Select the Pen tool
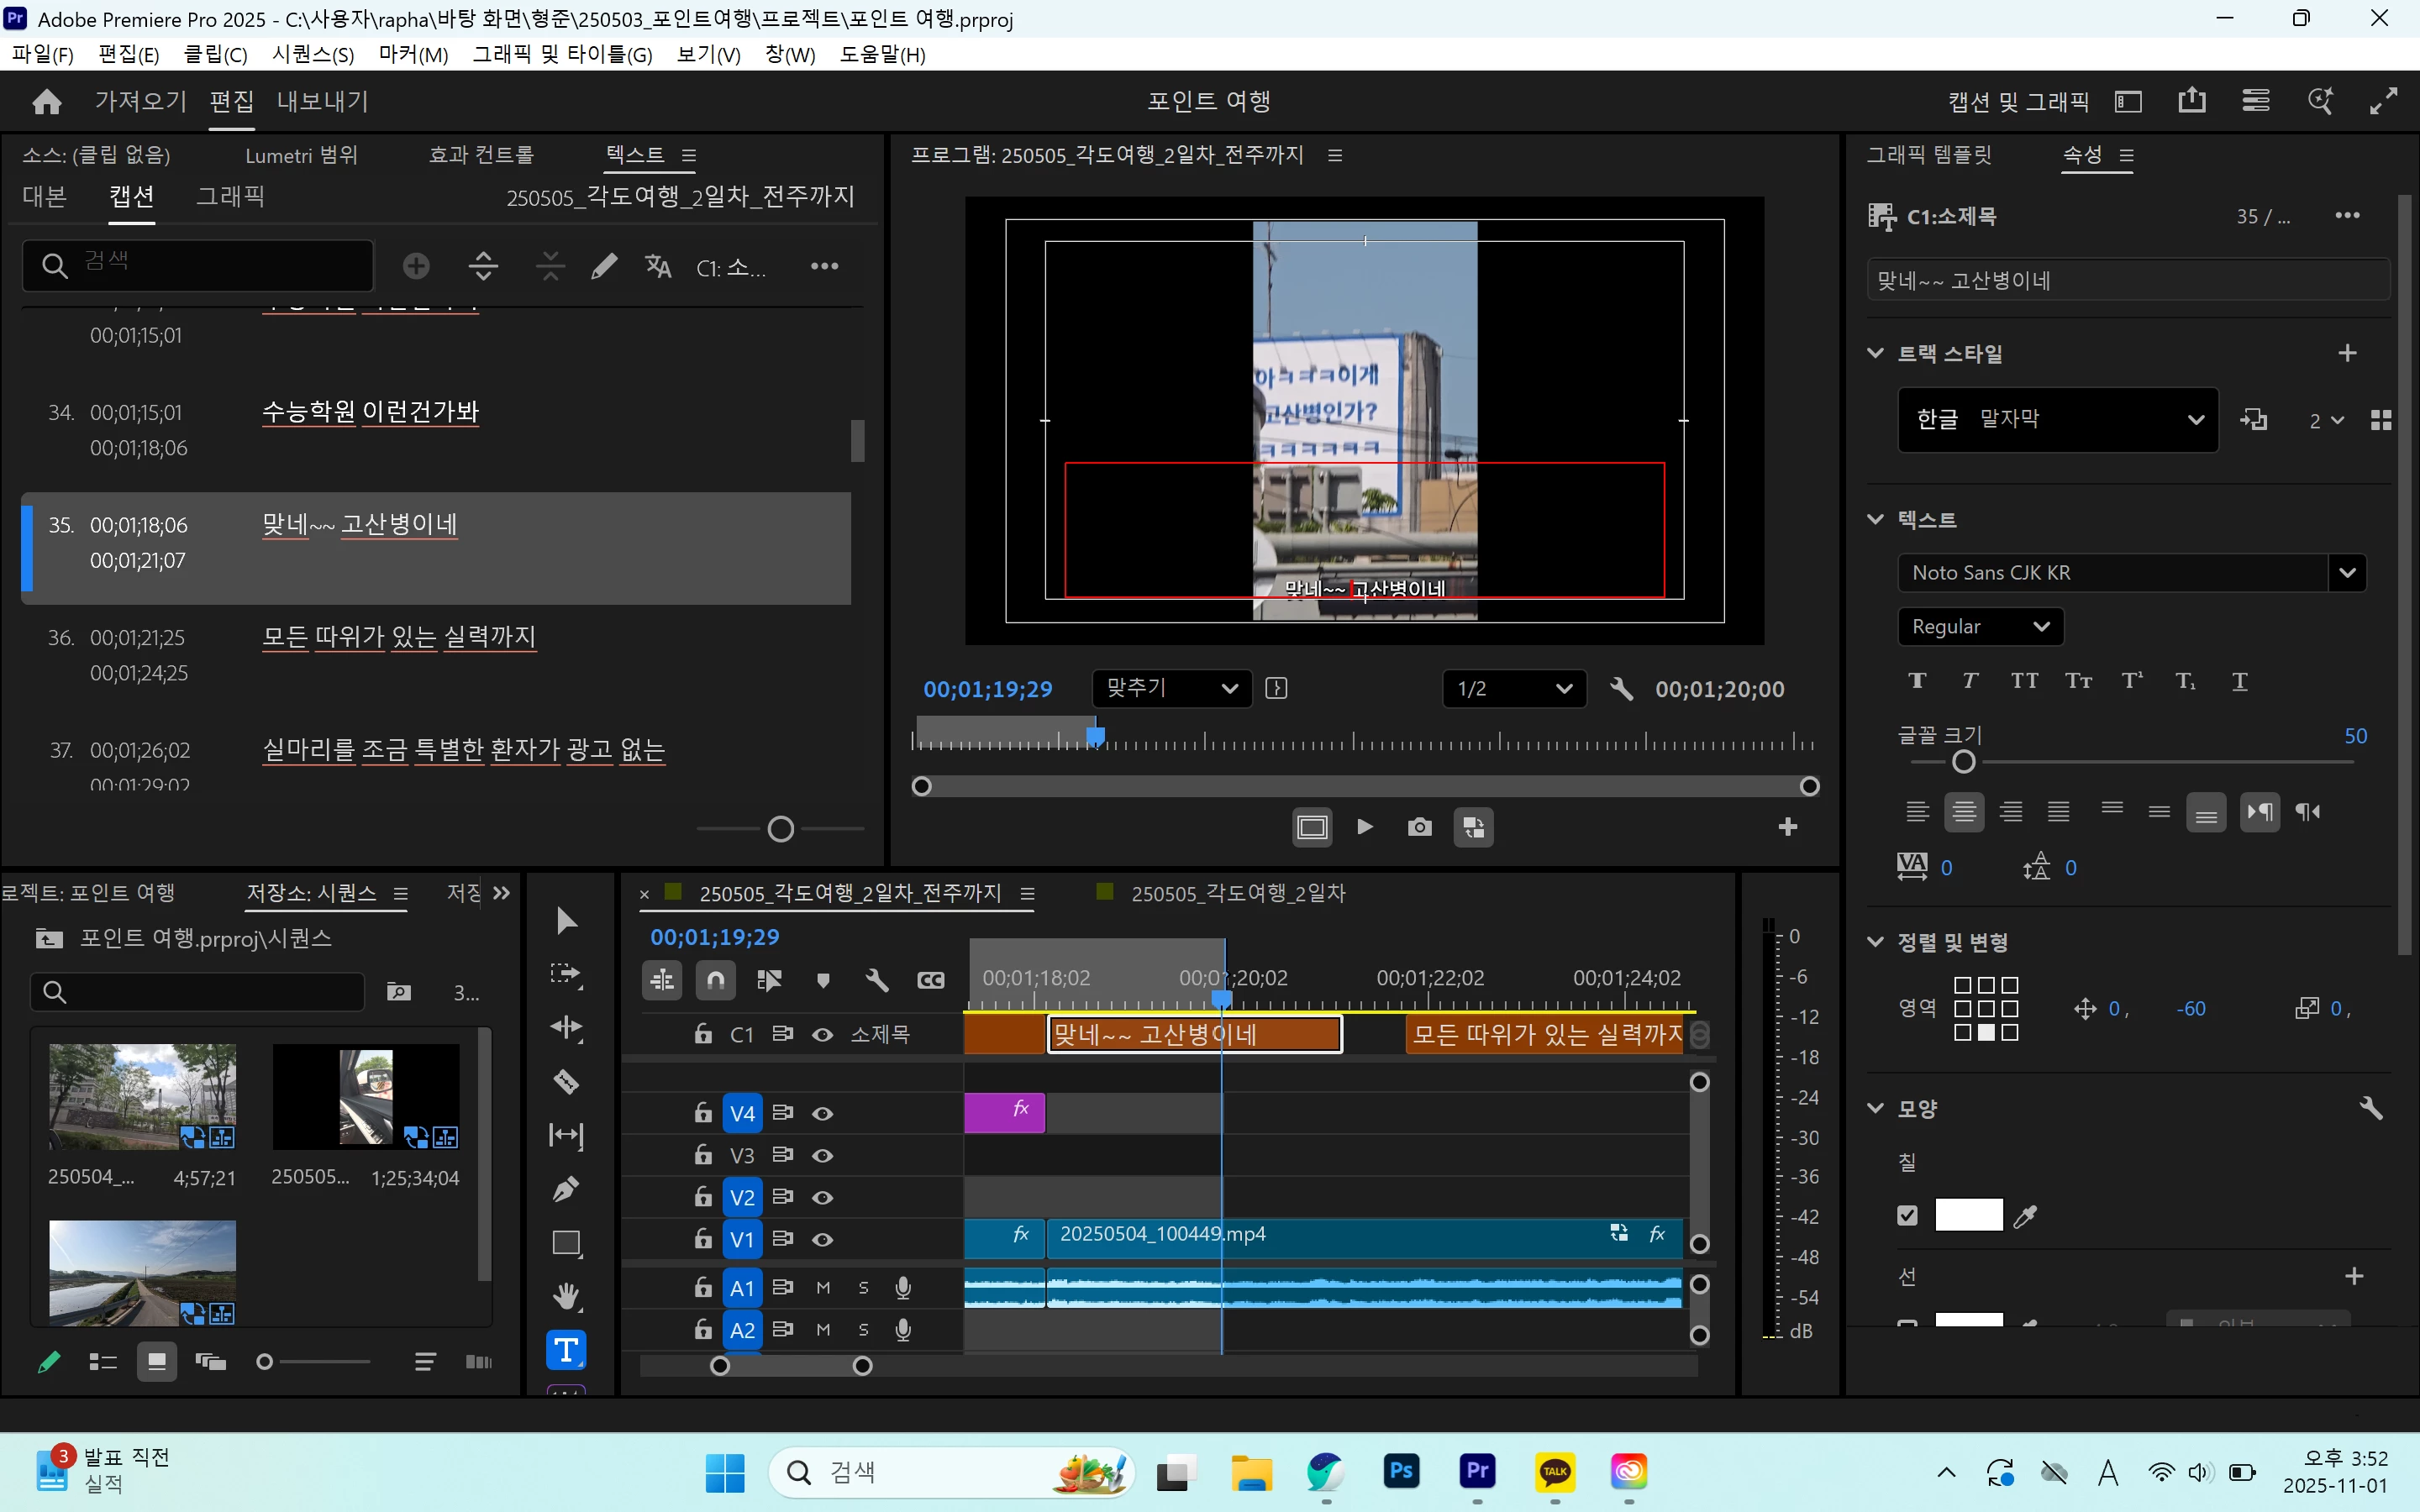Viewport: 2420px width, 1512px height. 566,1189
